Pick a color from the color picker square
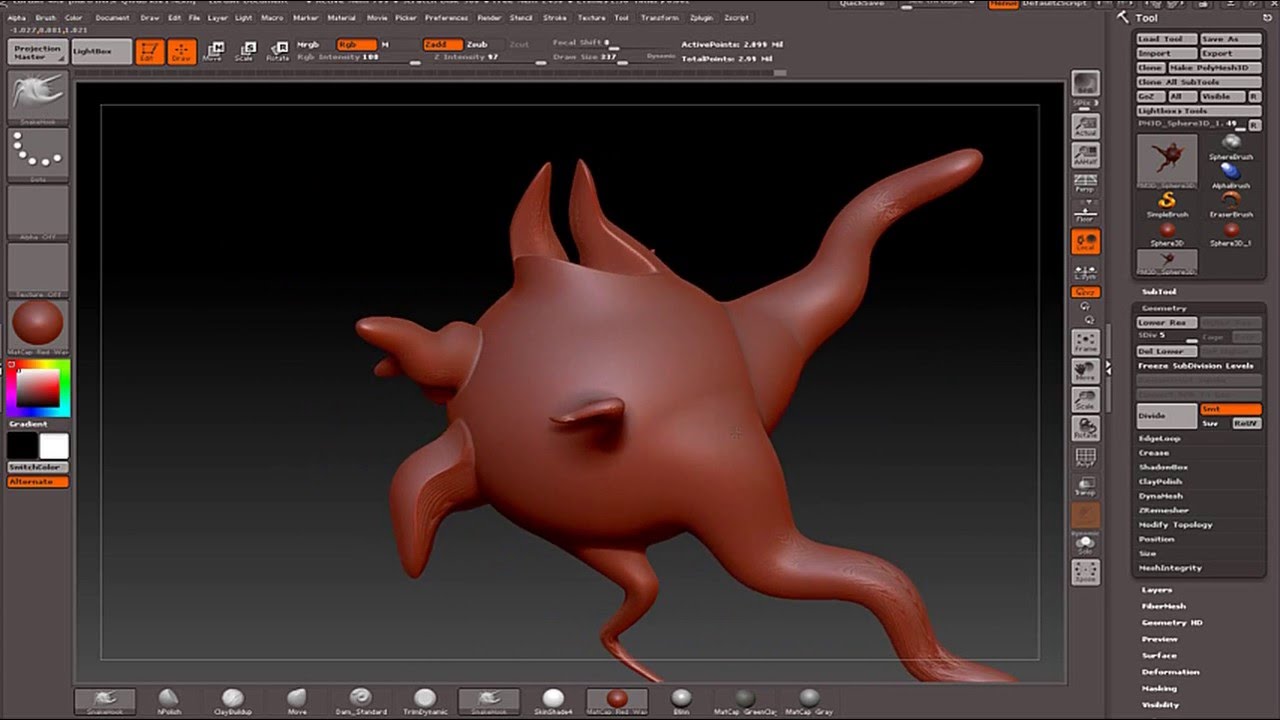1280x720 pixels. 37,388
